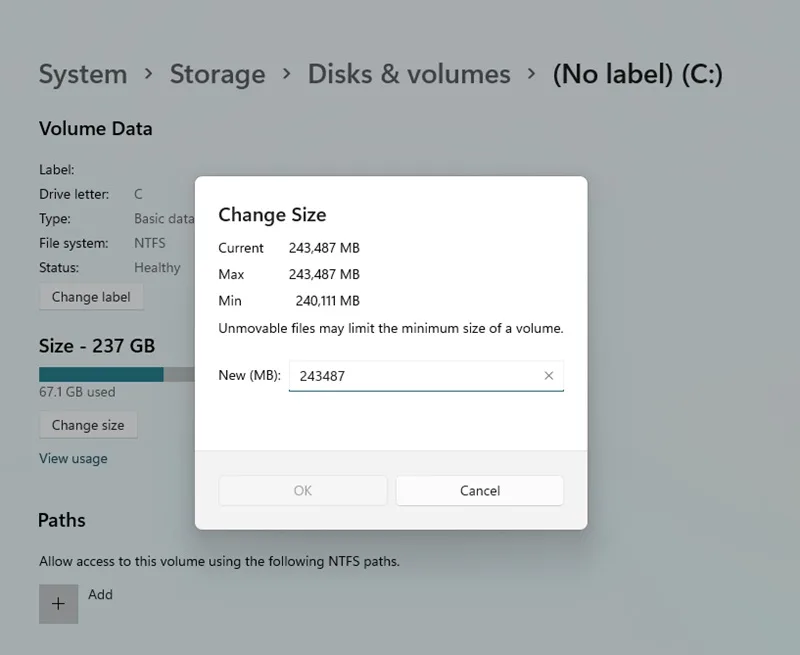Cancel the Change Size dialog

click(480, 491)
